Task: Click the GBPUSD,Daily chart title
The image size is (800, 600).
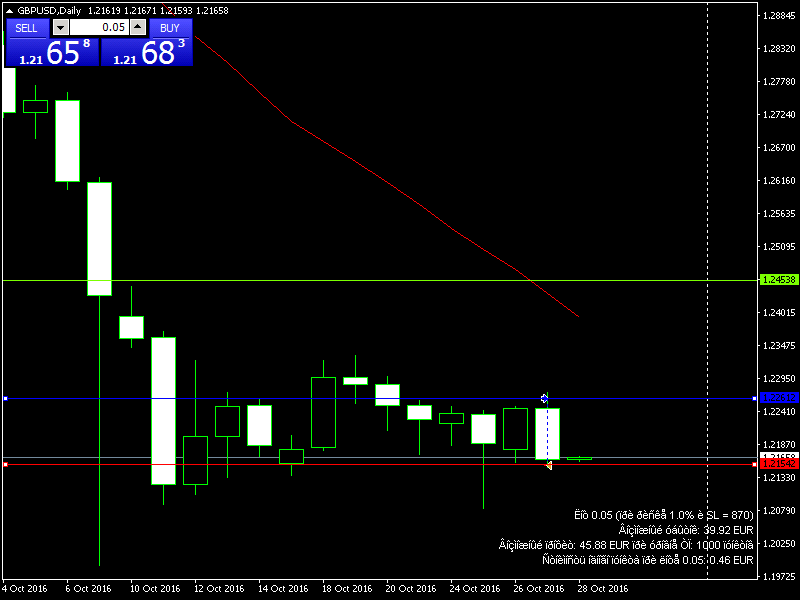Action: (49, 11)
